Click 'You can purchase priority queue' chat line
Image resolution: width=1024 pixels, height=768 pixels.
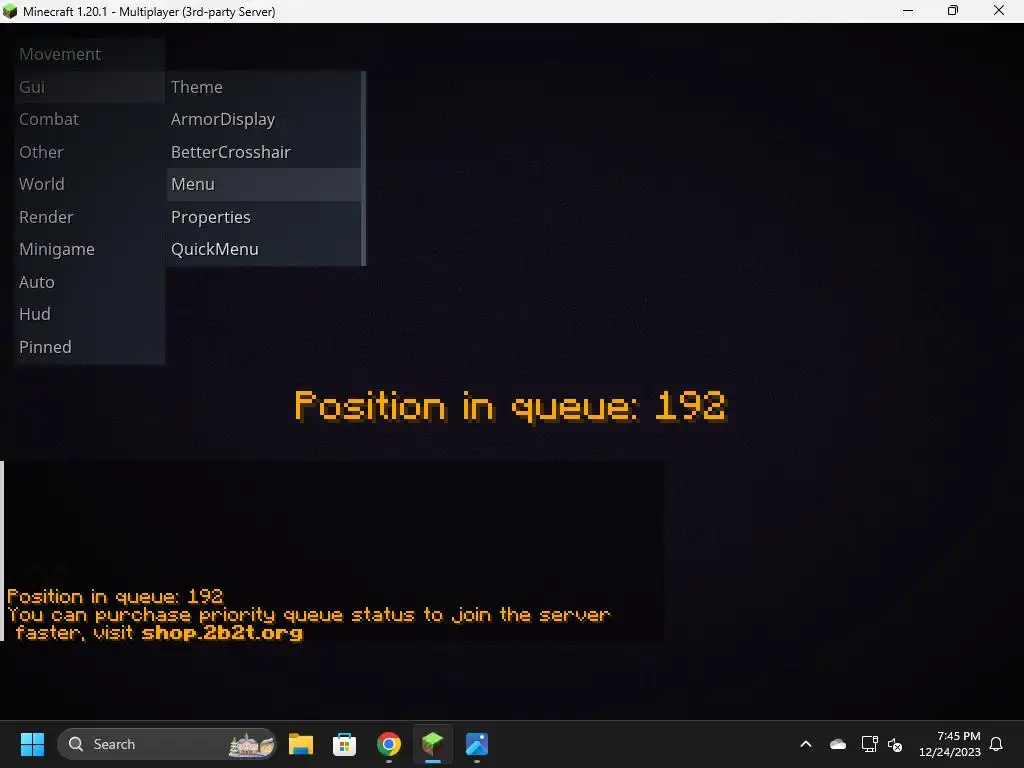[308, 615]
